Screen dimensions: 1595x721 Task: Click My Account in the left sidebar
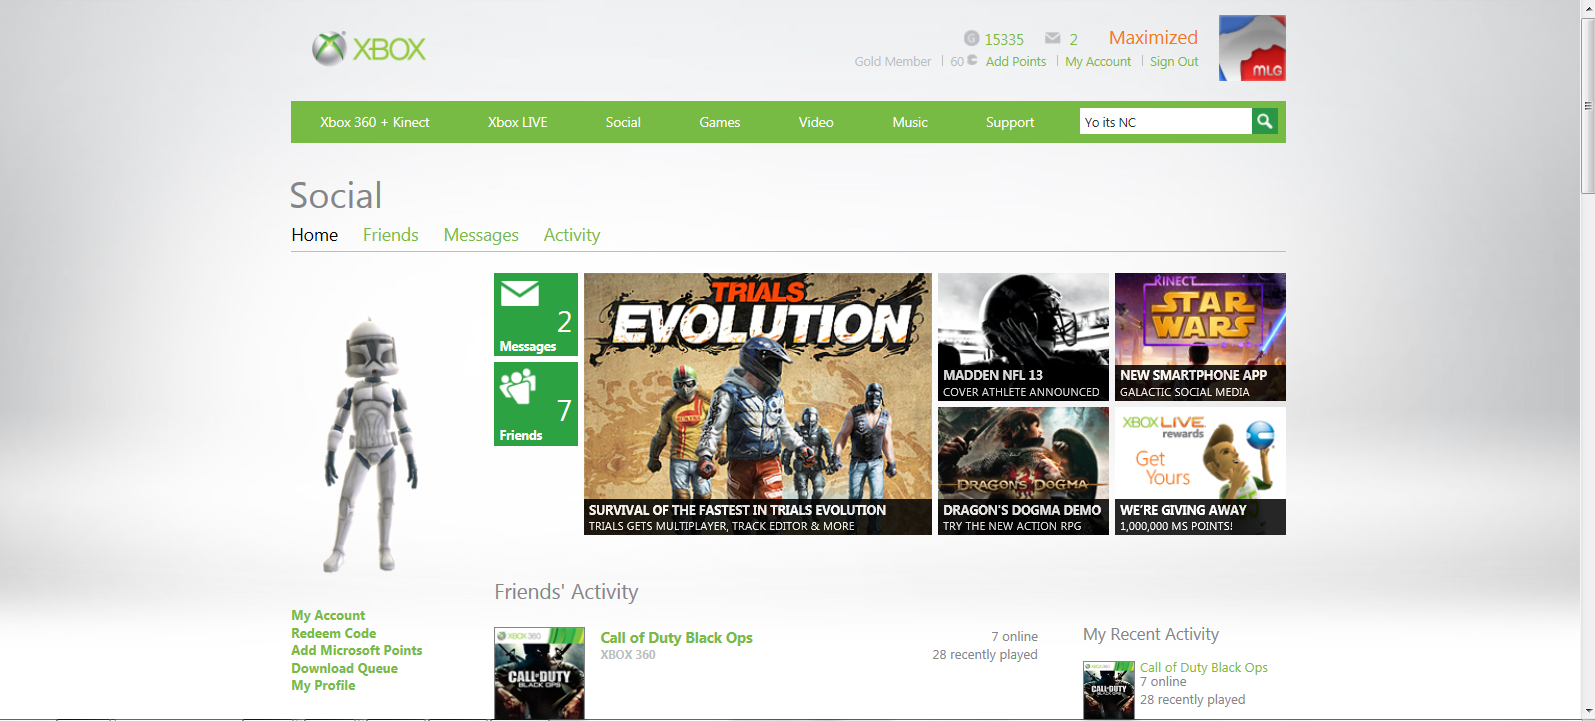click(328, 615)
